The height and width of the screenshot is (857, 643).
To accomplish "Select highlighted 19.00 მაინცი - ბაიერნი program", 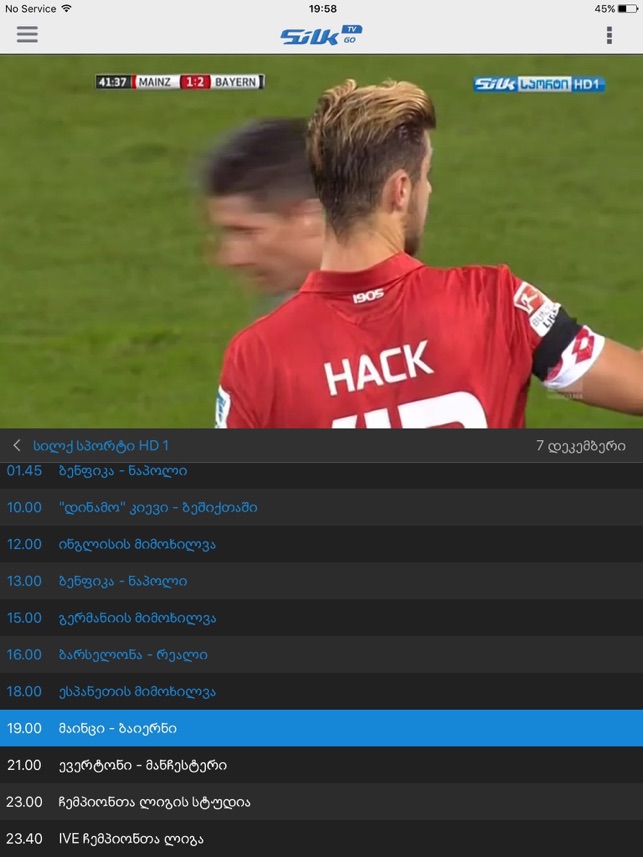I will point(322,728).
